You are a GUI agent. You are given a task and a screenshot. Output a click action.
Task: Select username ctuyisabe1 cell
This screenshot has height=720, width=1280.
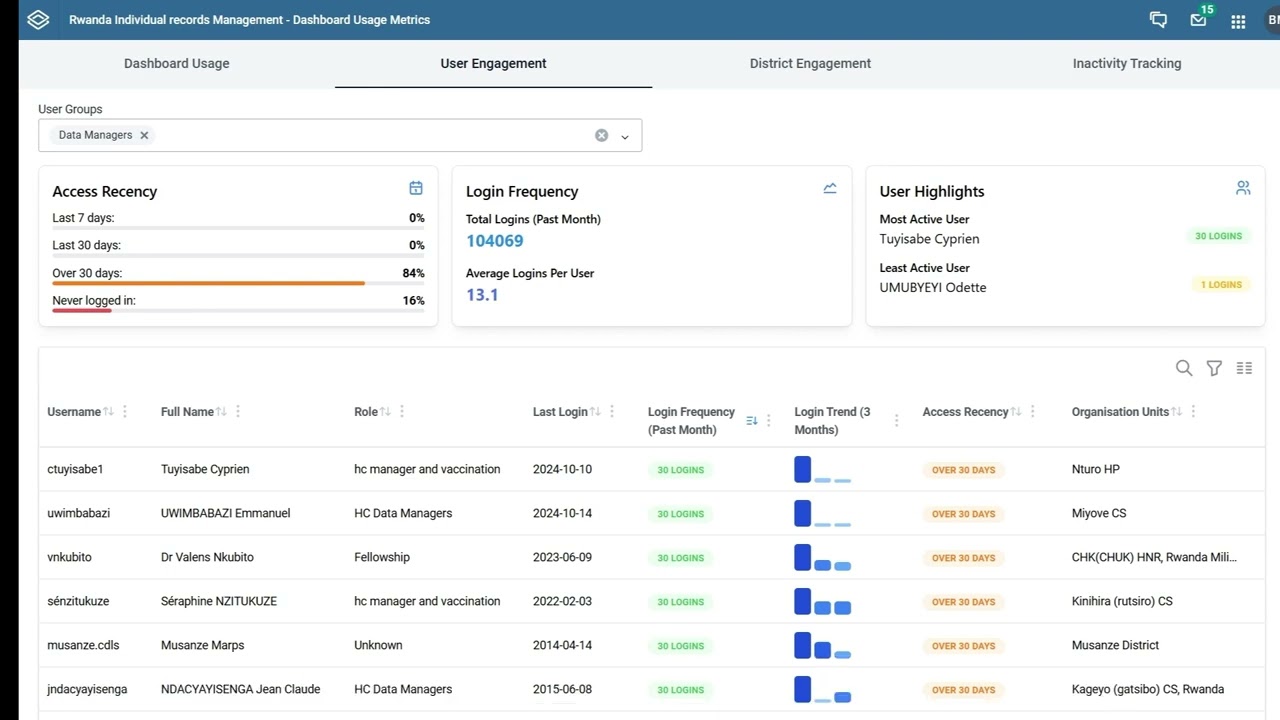[75, 469]
